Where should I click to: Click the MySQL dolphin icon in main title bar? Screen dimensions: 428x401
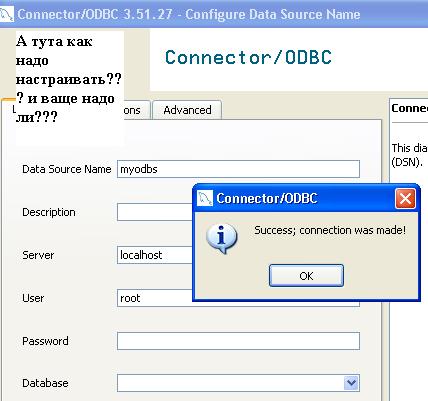pos(6,15)
